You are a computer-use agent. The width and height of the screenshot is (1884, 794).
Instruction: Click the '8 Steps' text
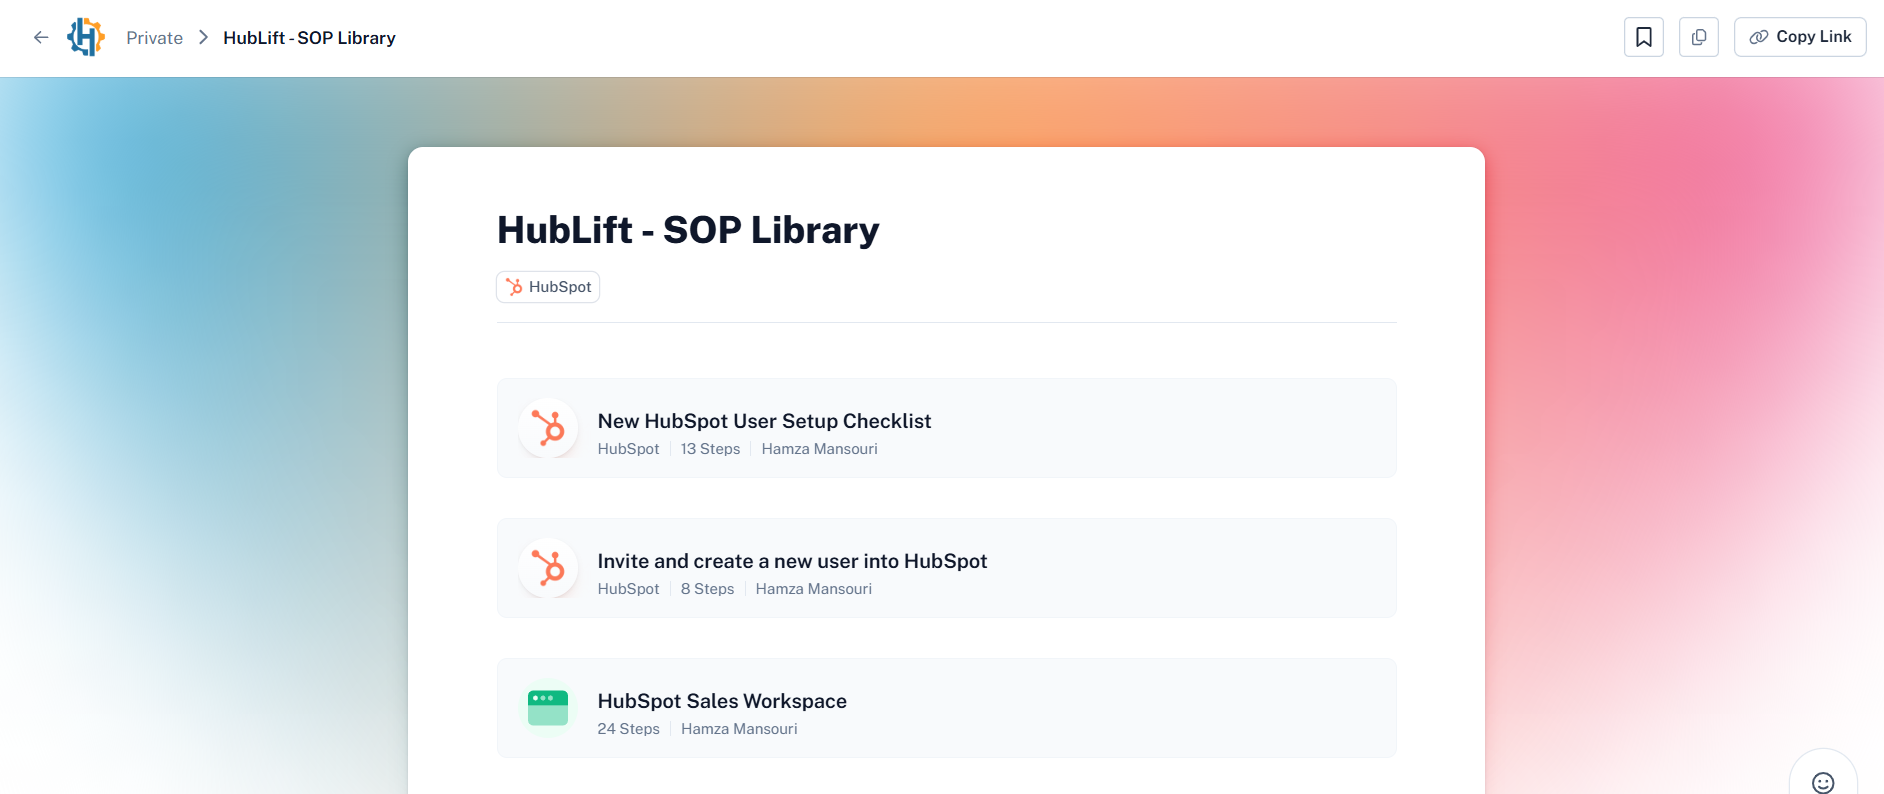tap(707, 589)
